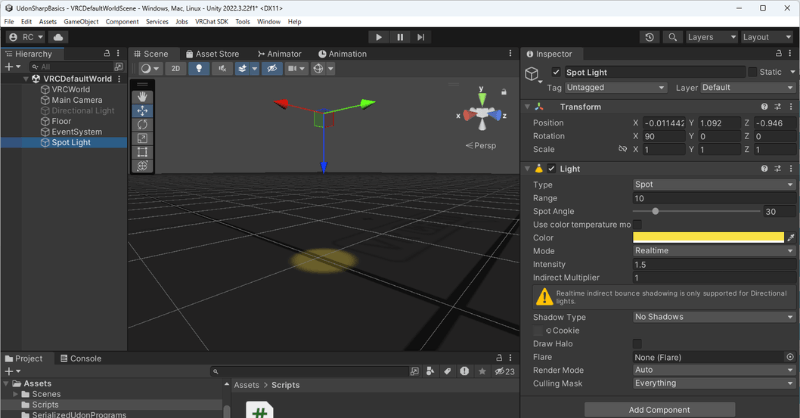The height and width of the screenshot is (418, 800).
Task: Open undo history icon
Action: 649,37
